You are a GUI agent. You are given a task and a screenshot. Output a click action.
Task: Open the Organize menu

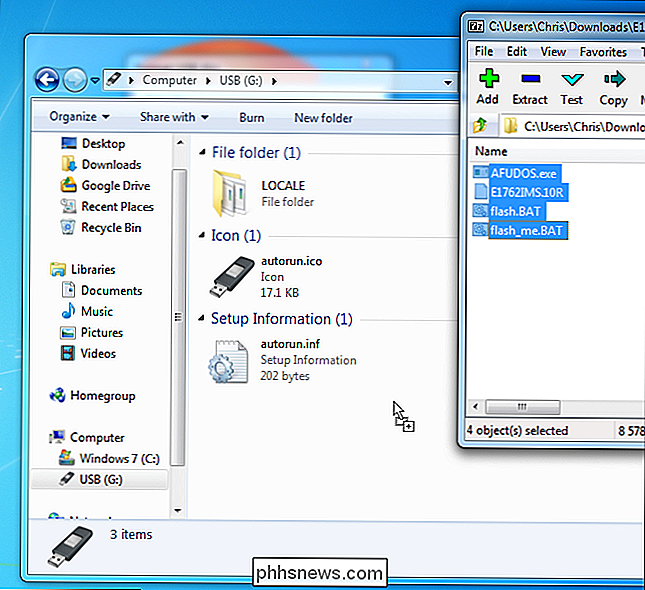point(79,117)
